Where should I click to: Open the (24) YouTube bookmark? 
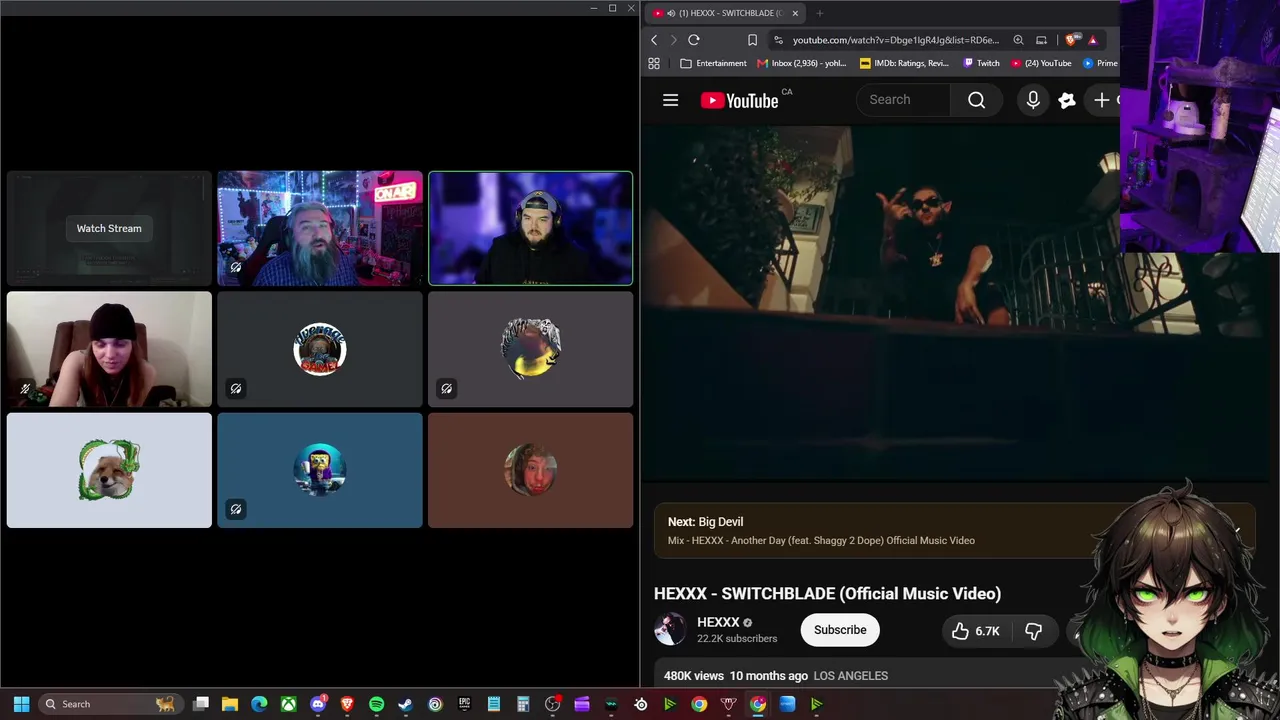[1041, 63]
